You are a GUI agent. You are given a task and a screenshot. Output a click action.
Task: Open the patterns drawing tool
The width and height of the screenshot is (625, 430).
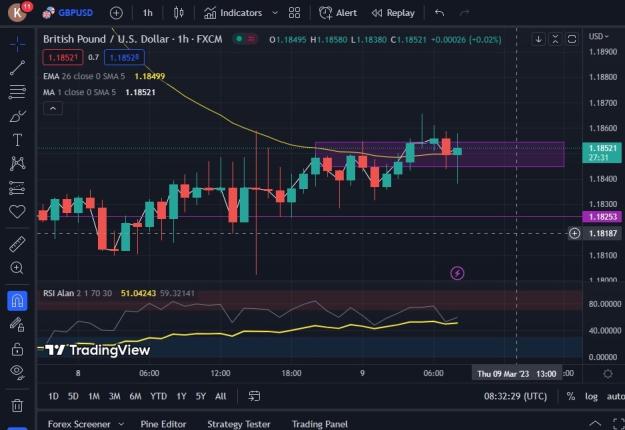click(17, 163)
